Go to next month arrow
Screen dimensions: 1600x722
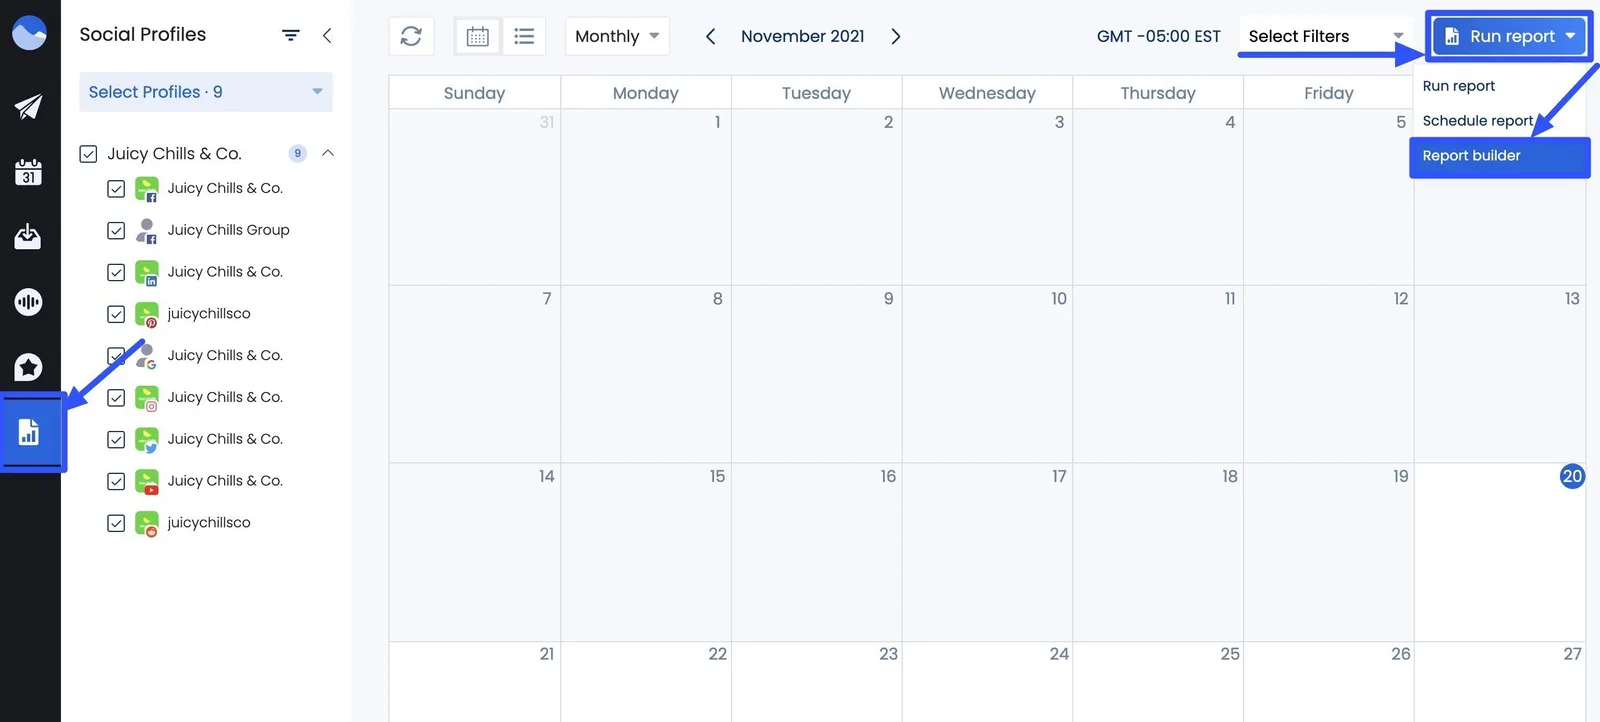click(x=896, y=36)
